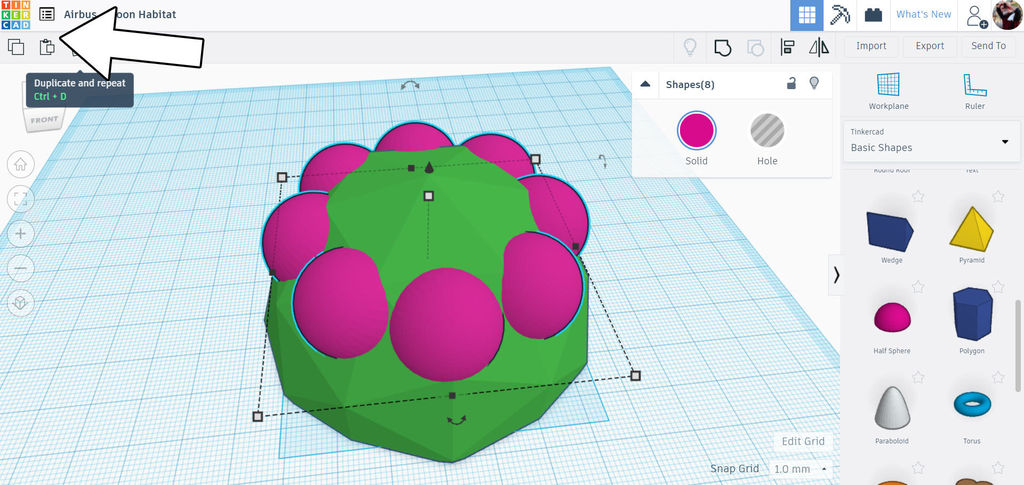Image resolution: width=1024 pixels, height=485 pixels.
Task: Open the What's New link
Action: (x=923, y=14)
